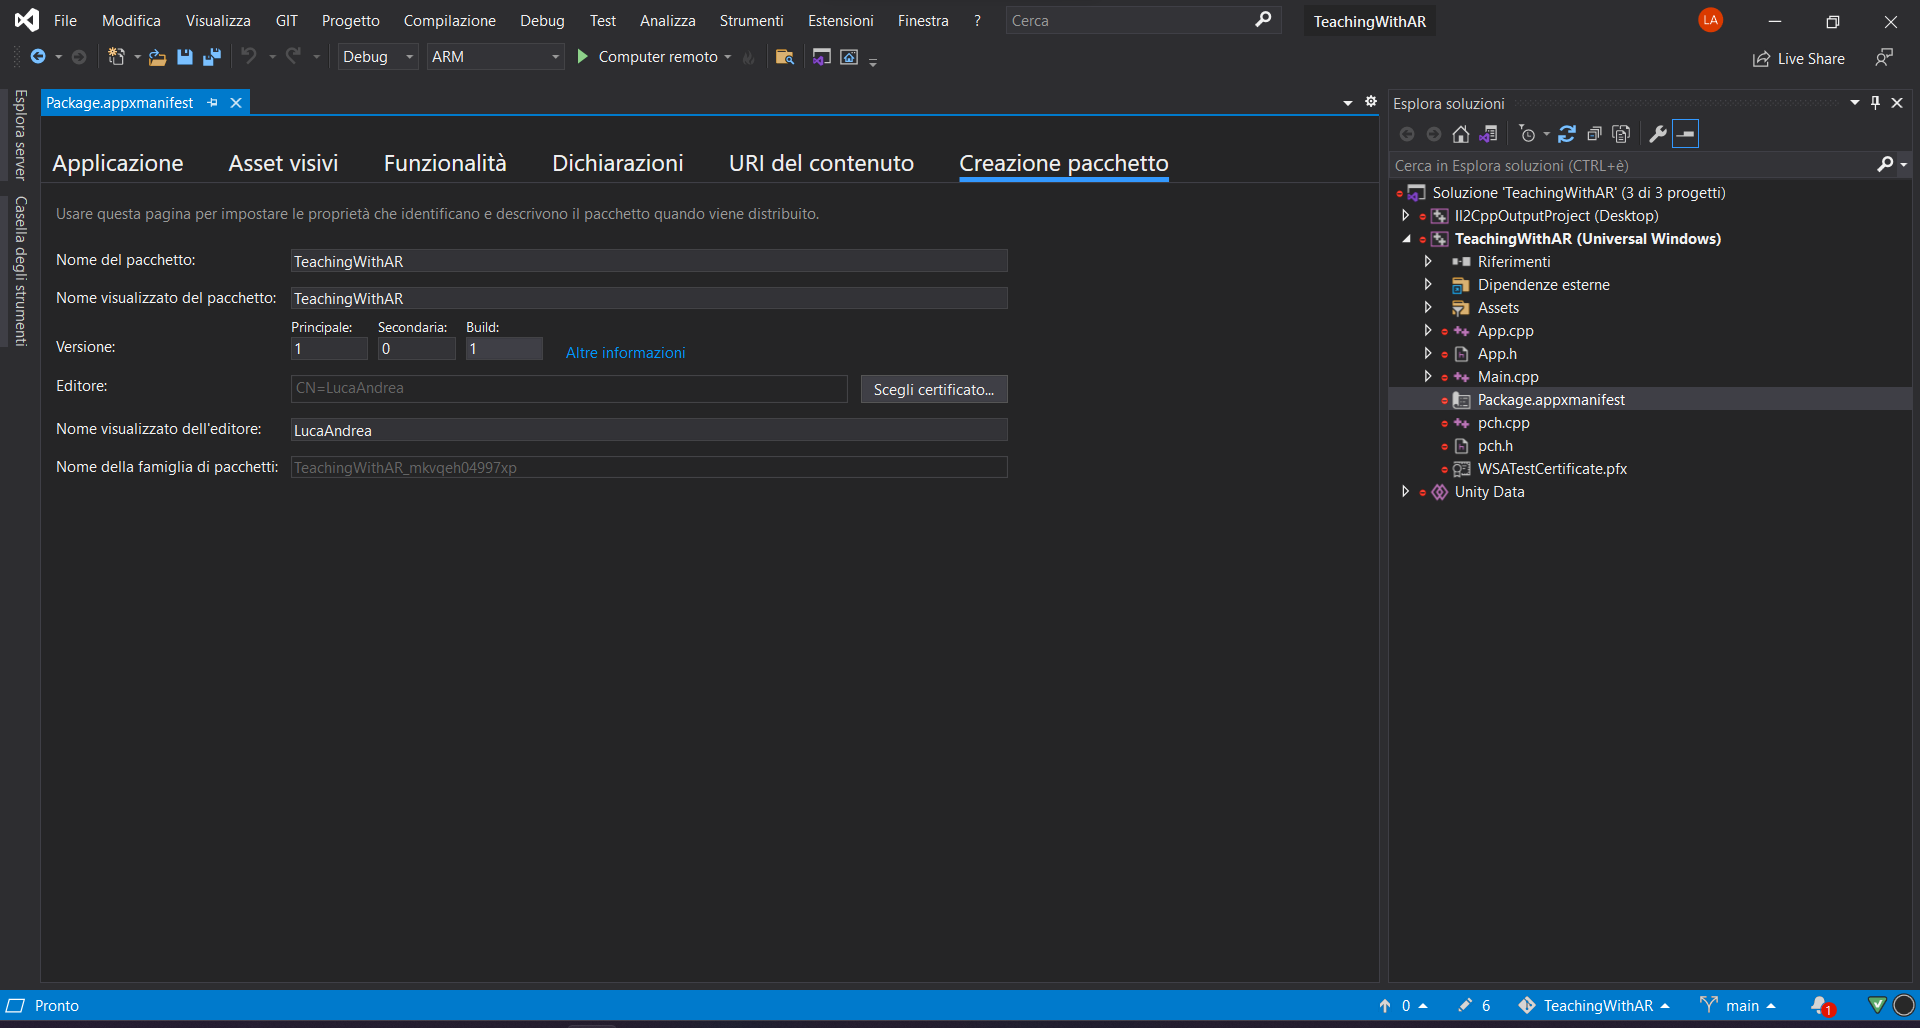Viewport: 1920px width, 1028px height.
Task: Click the feedback person icon next to Live Share
Action: (x=1884, y=58)
